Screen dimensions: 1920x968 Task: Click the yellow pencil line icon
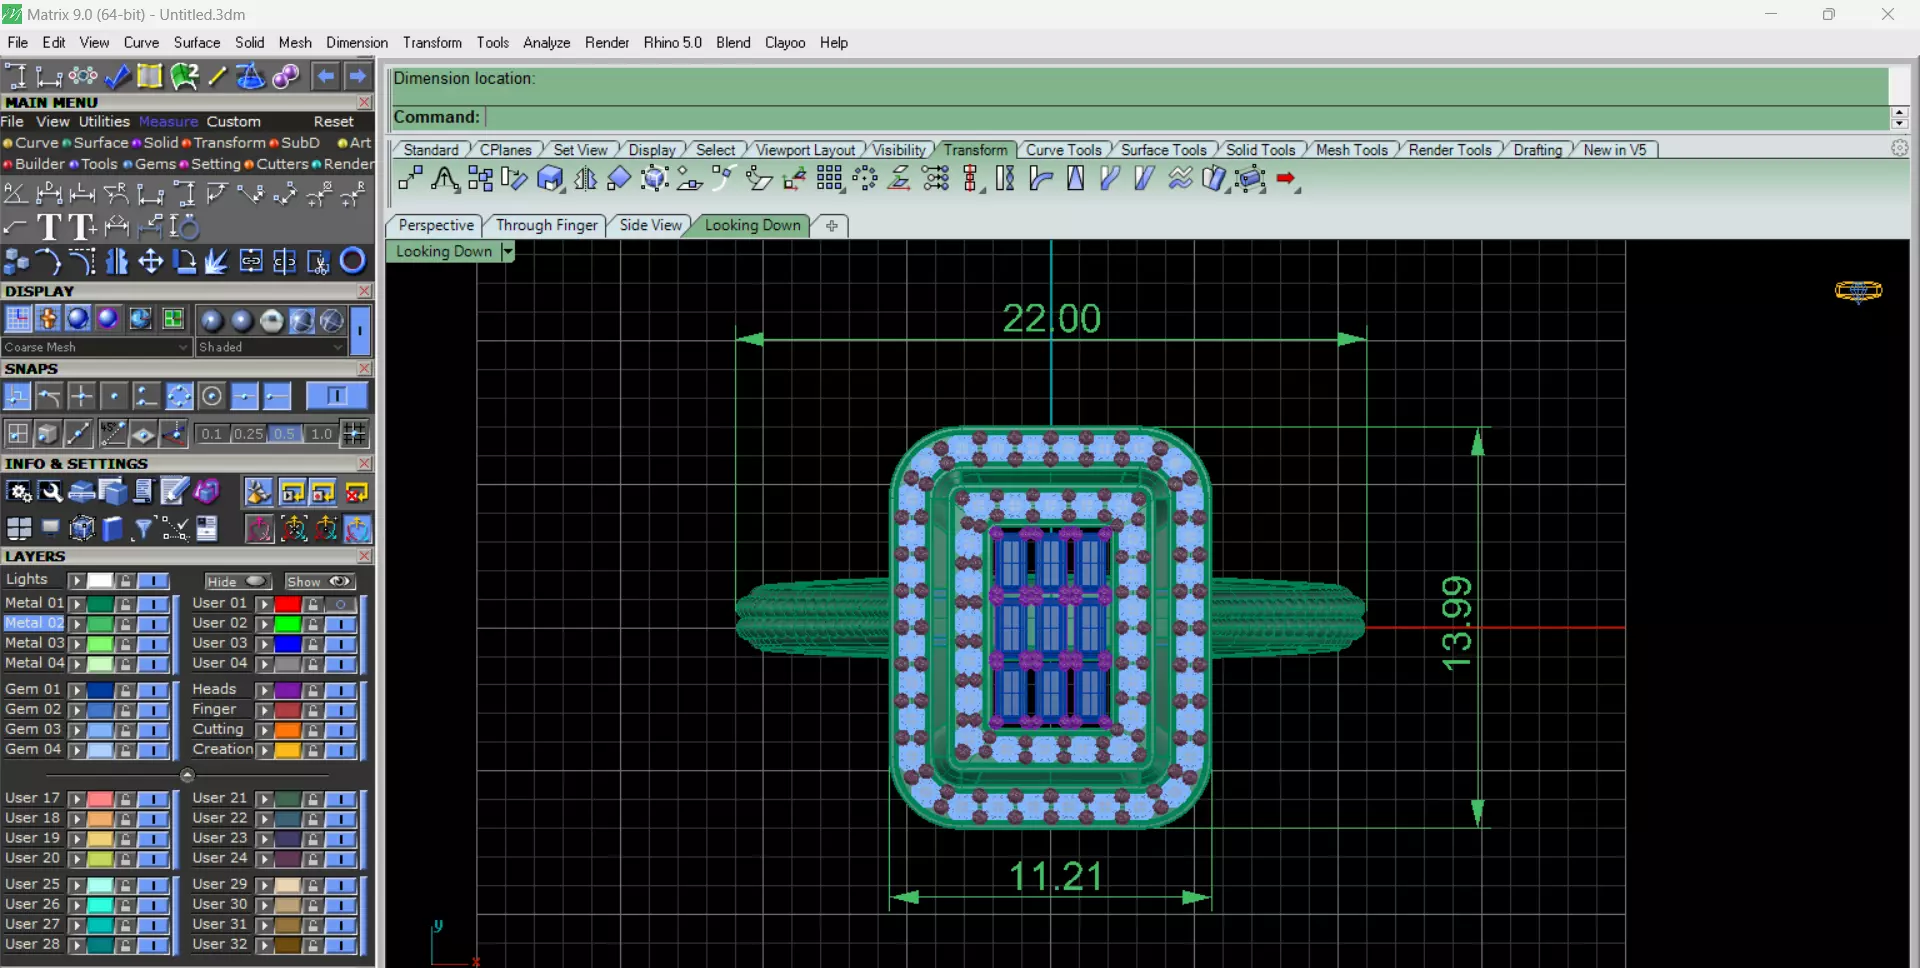coord(217,76)
